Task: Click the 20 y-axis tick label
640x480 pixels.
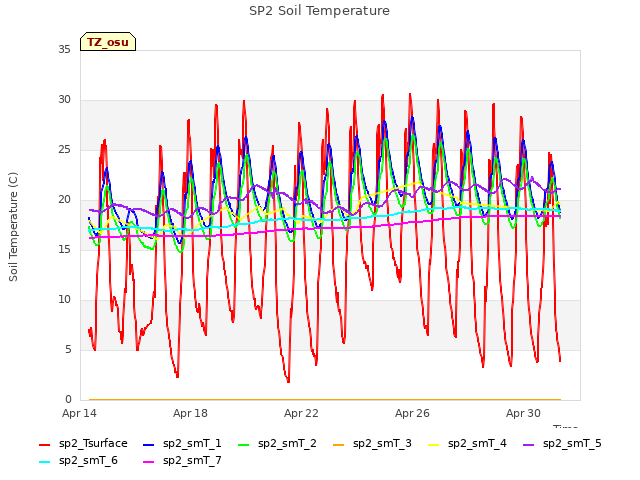Action: click(64, 200)
